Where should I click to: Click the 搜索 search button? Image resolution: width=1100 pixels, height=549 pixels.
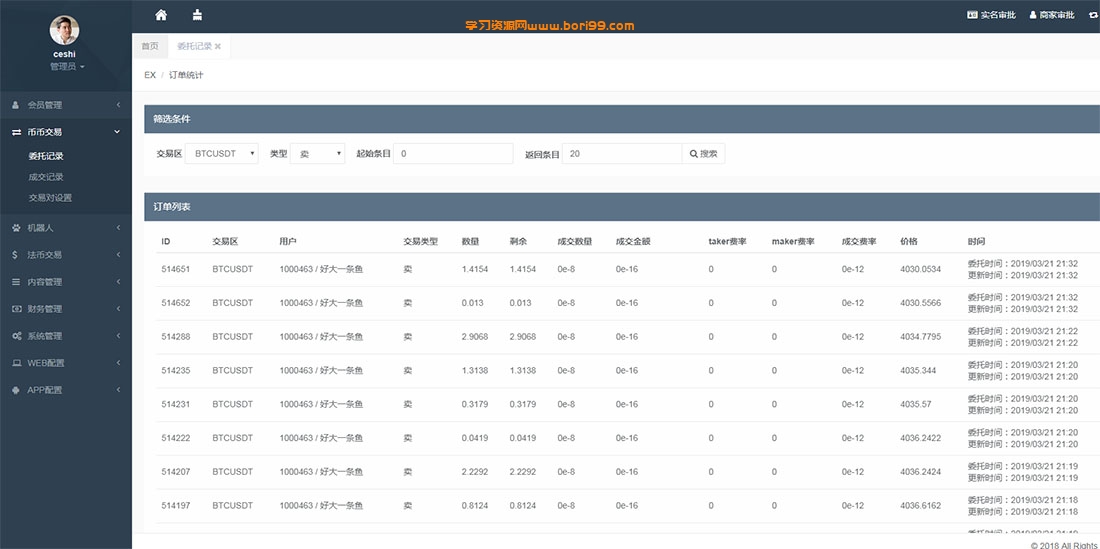[704, 154]
